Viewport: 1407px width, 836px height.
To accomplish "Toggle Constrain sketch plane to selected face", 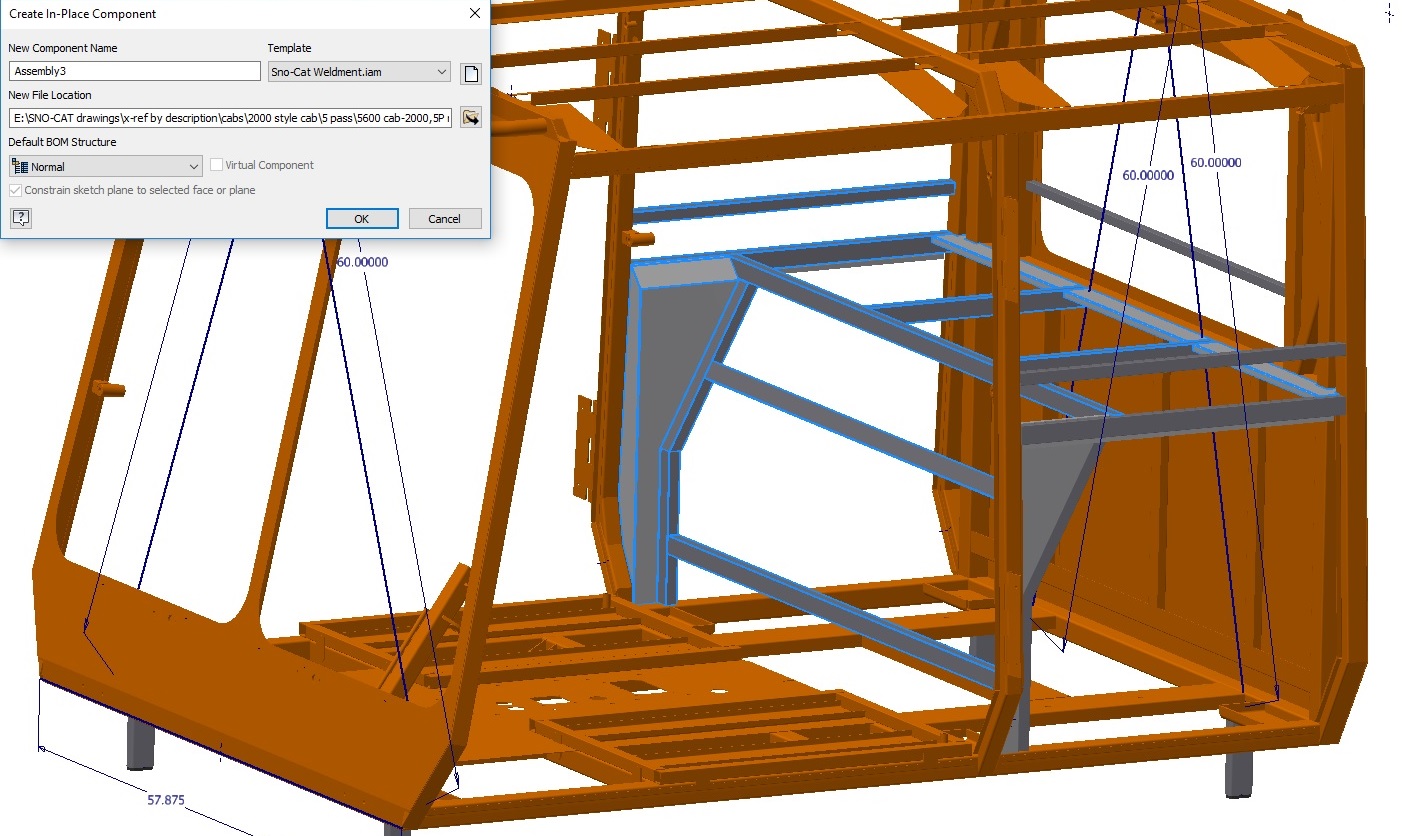I will 15,189.
